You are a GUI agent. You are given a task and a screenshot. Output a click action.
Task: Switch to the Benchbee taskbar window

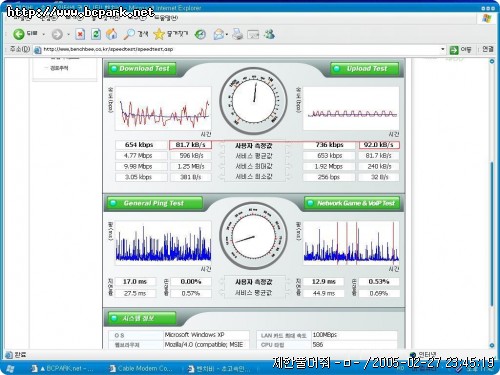click(x=219, y=369)
